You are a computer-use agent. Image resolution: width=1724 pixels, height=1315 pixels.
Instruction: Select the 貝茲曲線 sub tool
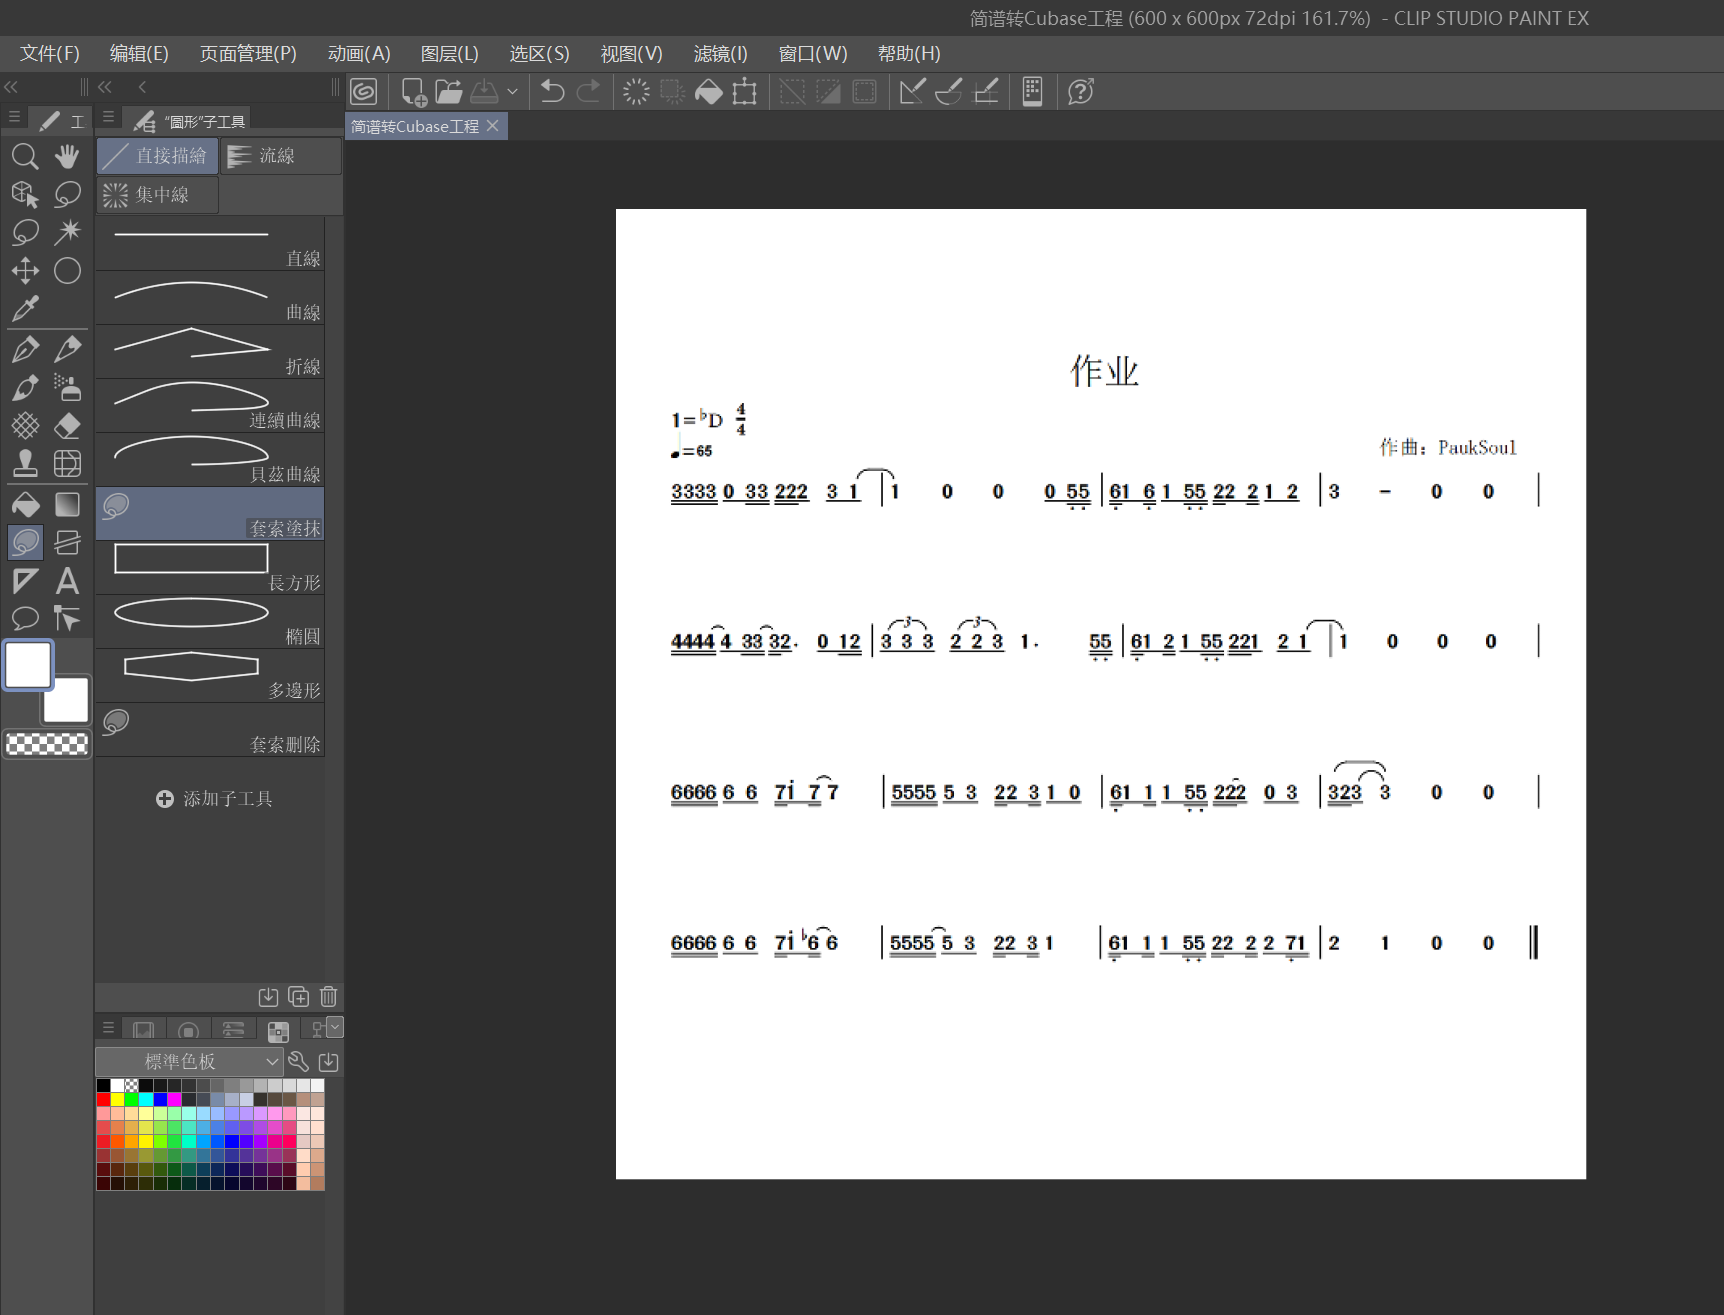(210, 460)
